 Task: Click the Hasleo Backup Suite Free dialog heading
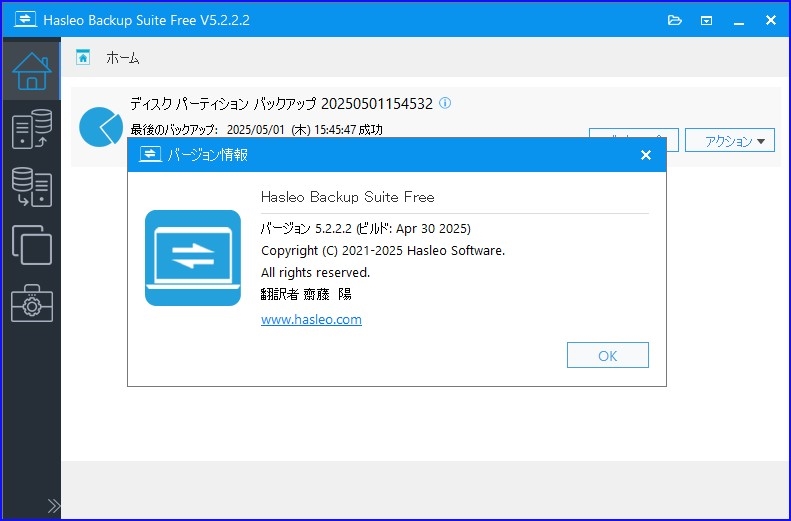348,197
